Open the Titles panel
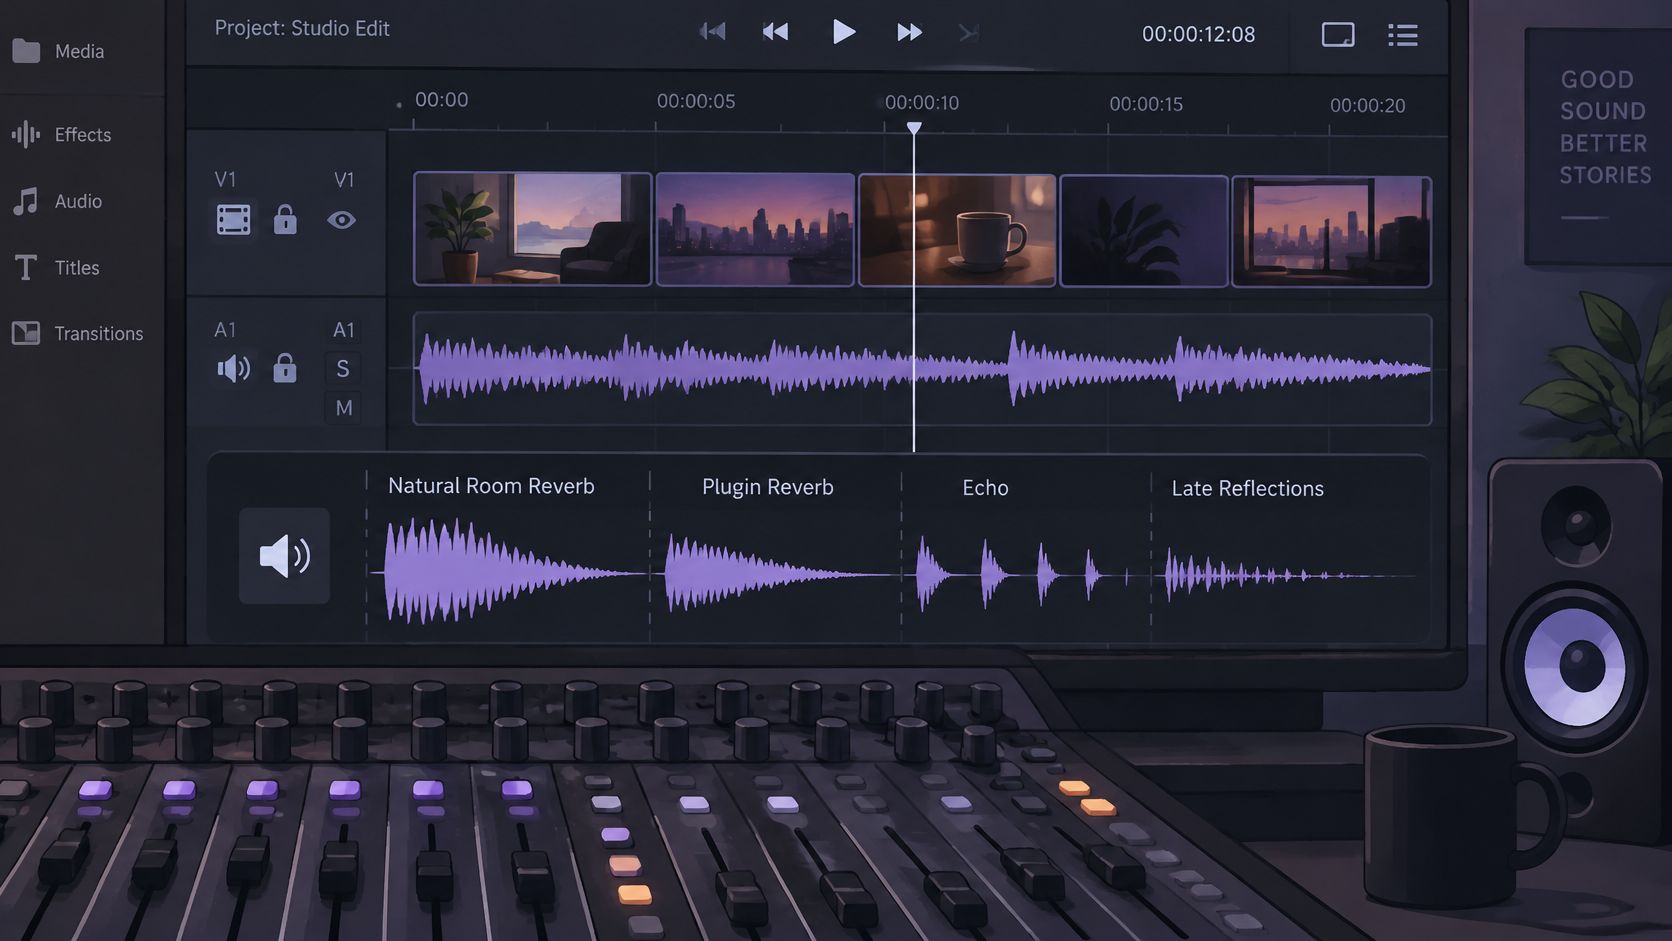The height and width of the screenshot is (941, 1672). [56, 267]
